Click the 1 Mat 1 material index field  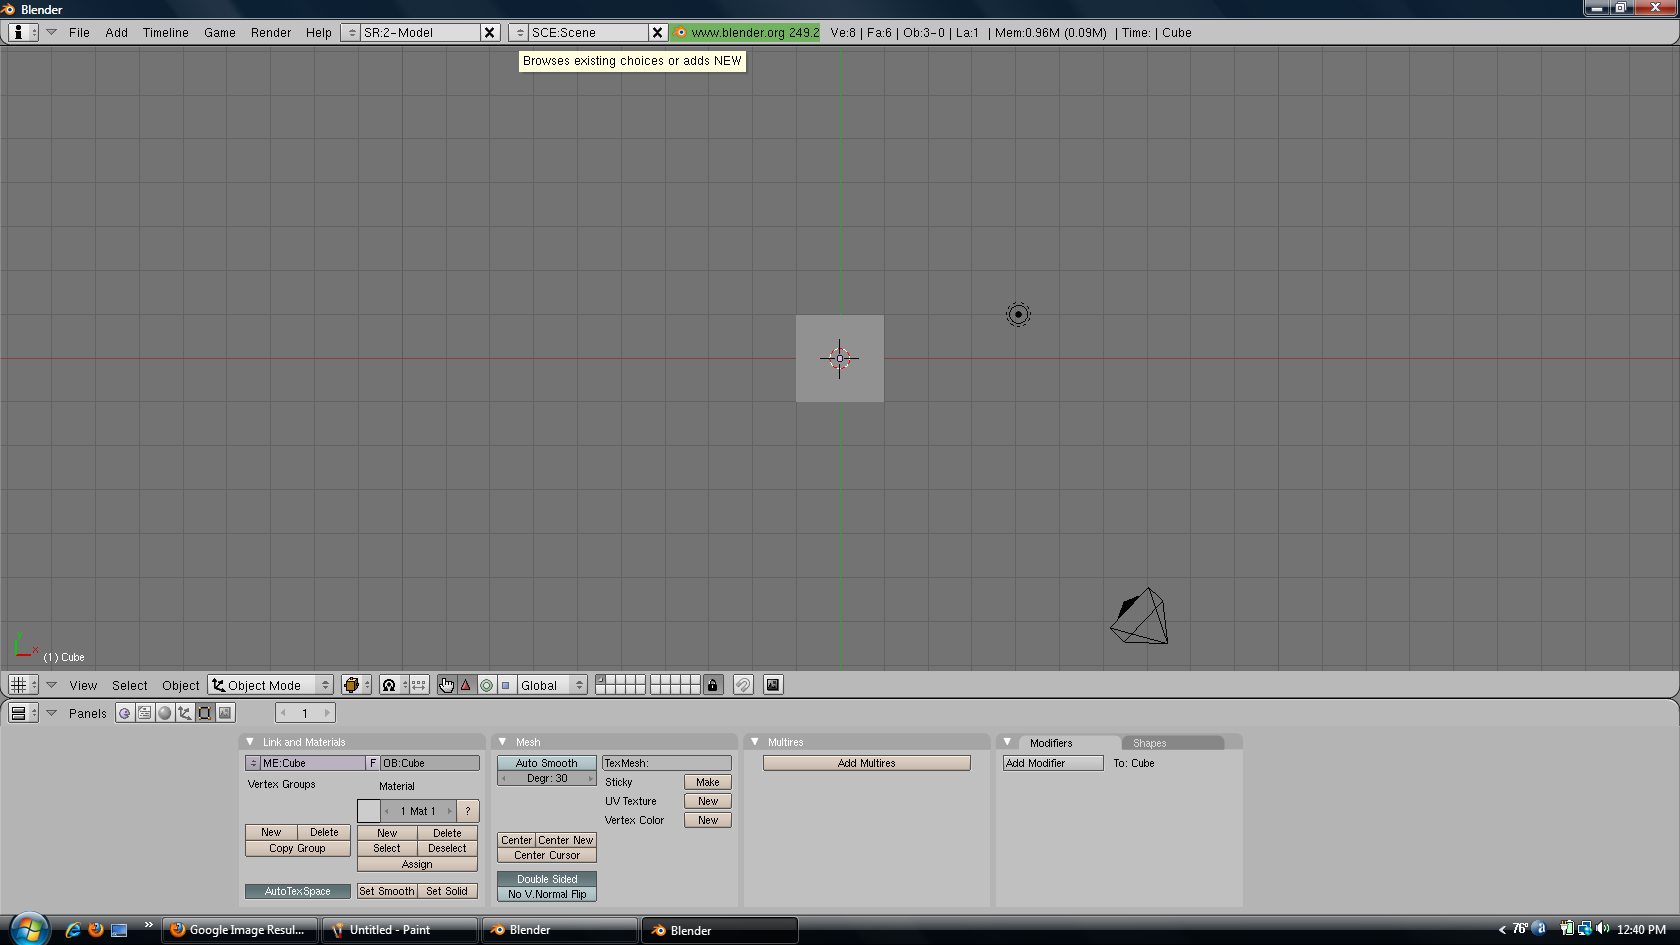pos(418,811)
